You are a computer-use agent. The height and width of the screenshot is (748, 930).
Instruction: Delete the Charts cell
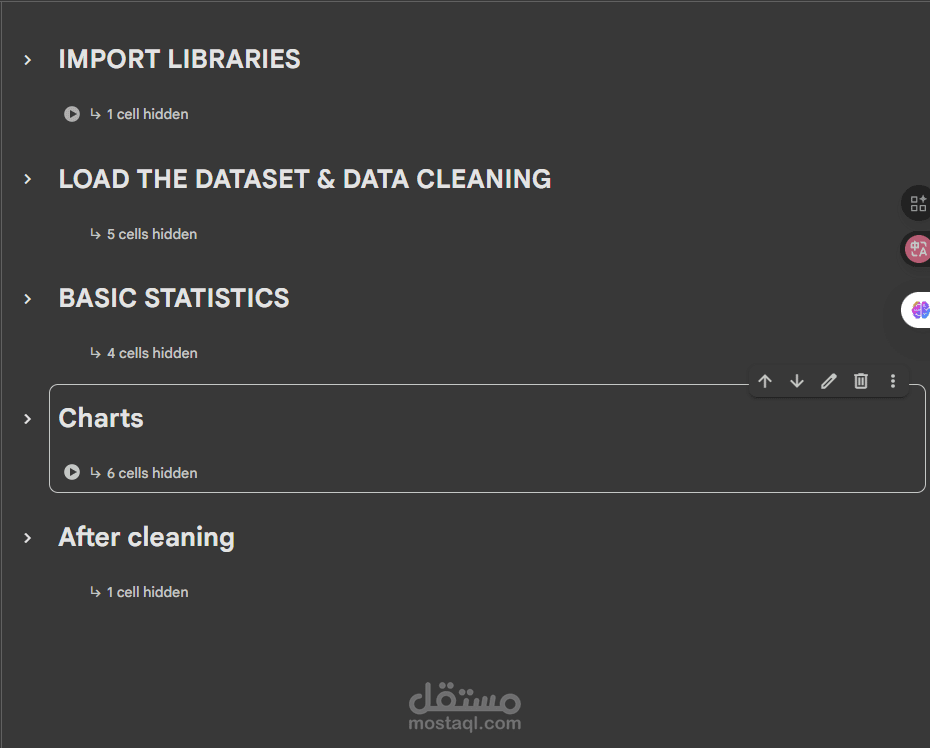[861, 381]
